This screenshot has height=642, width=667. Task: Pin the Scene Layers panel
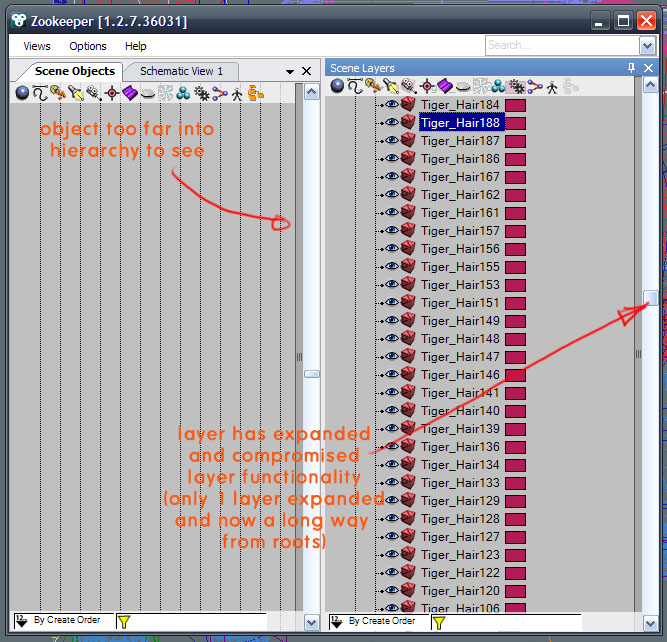coord(631,68)
